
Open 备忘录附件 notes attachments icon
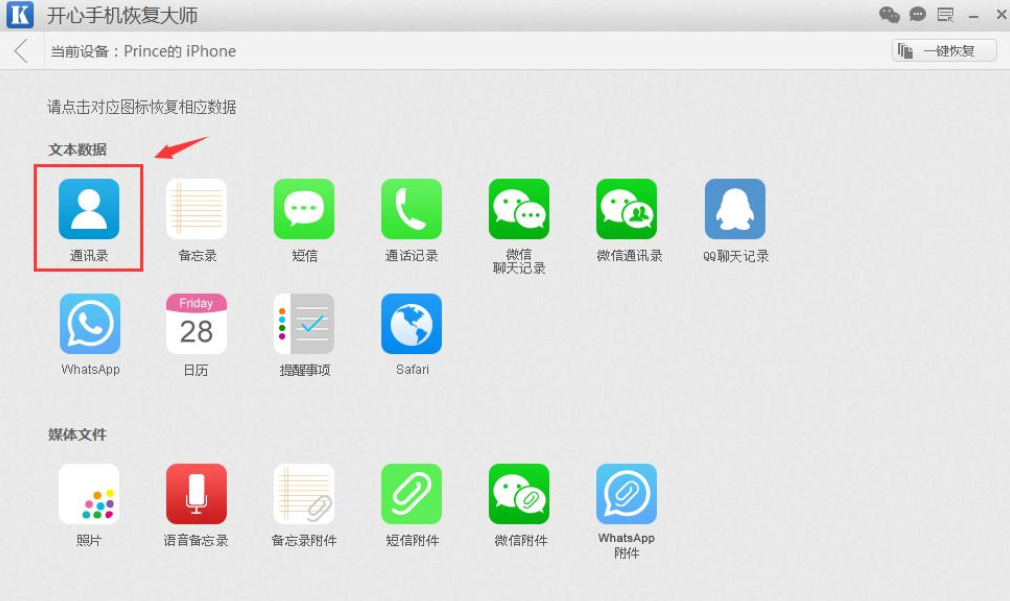tap(304, 494)
